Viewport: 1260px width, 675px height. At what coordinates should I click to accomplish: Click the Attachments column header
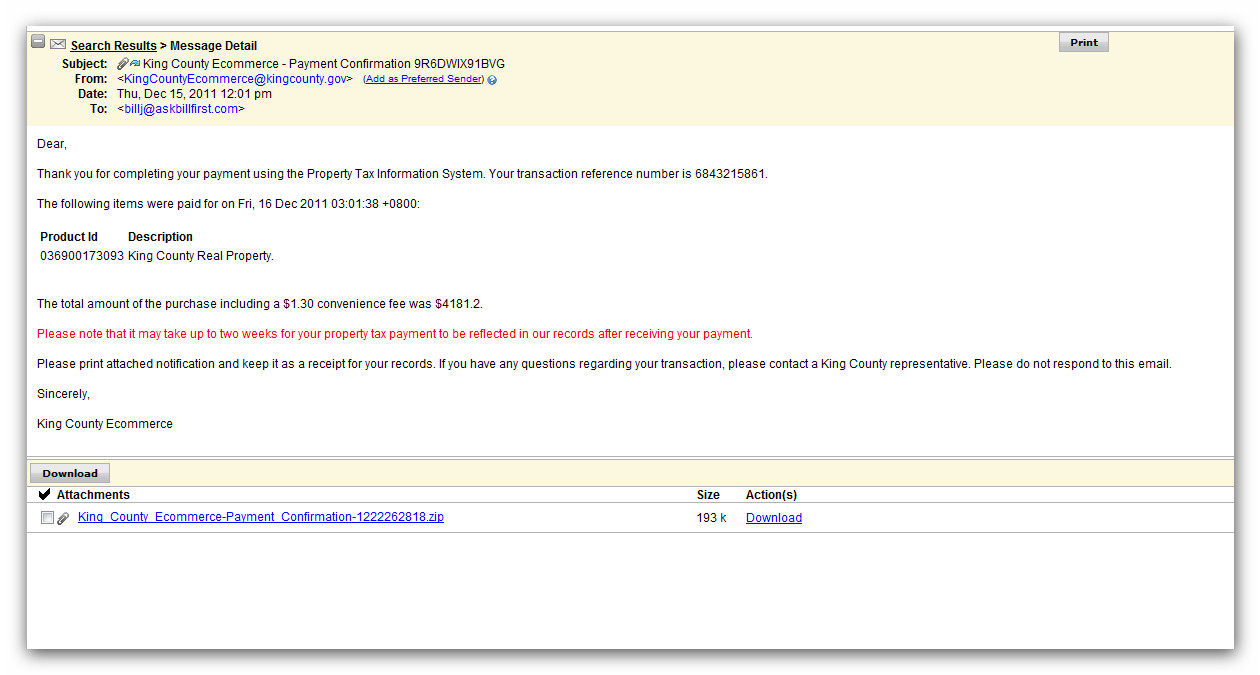[93, 495]
